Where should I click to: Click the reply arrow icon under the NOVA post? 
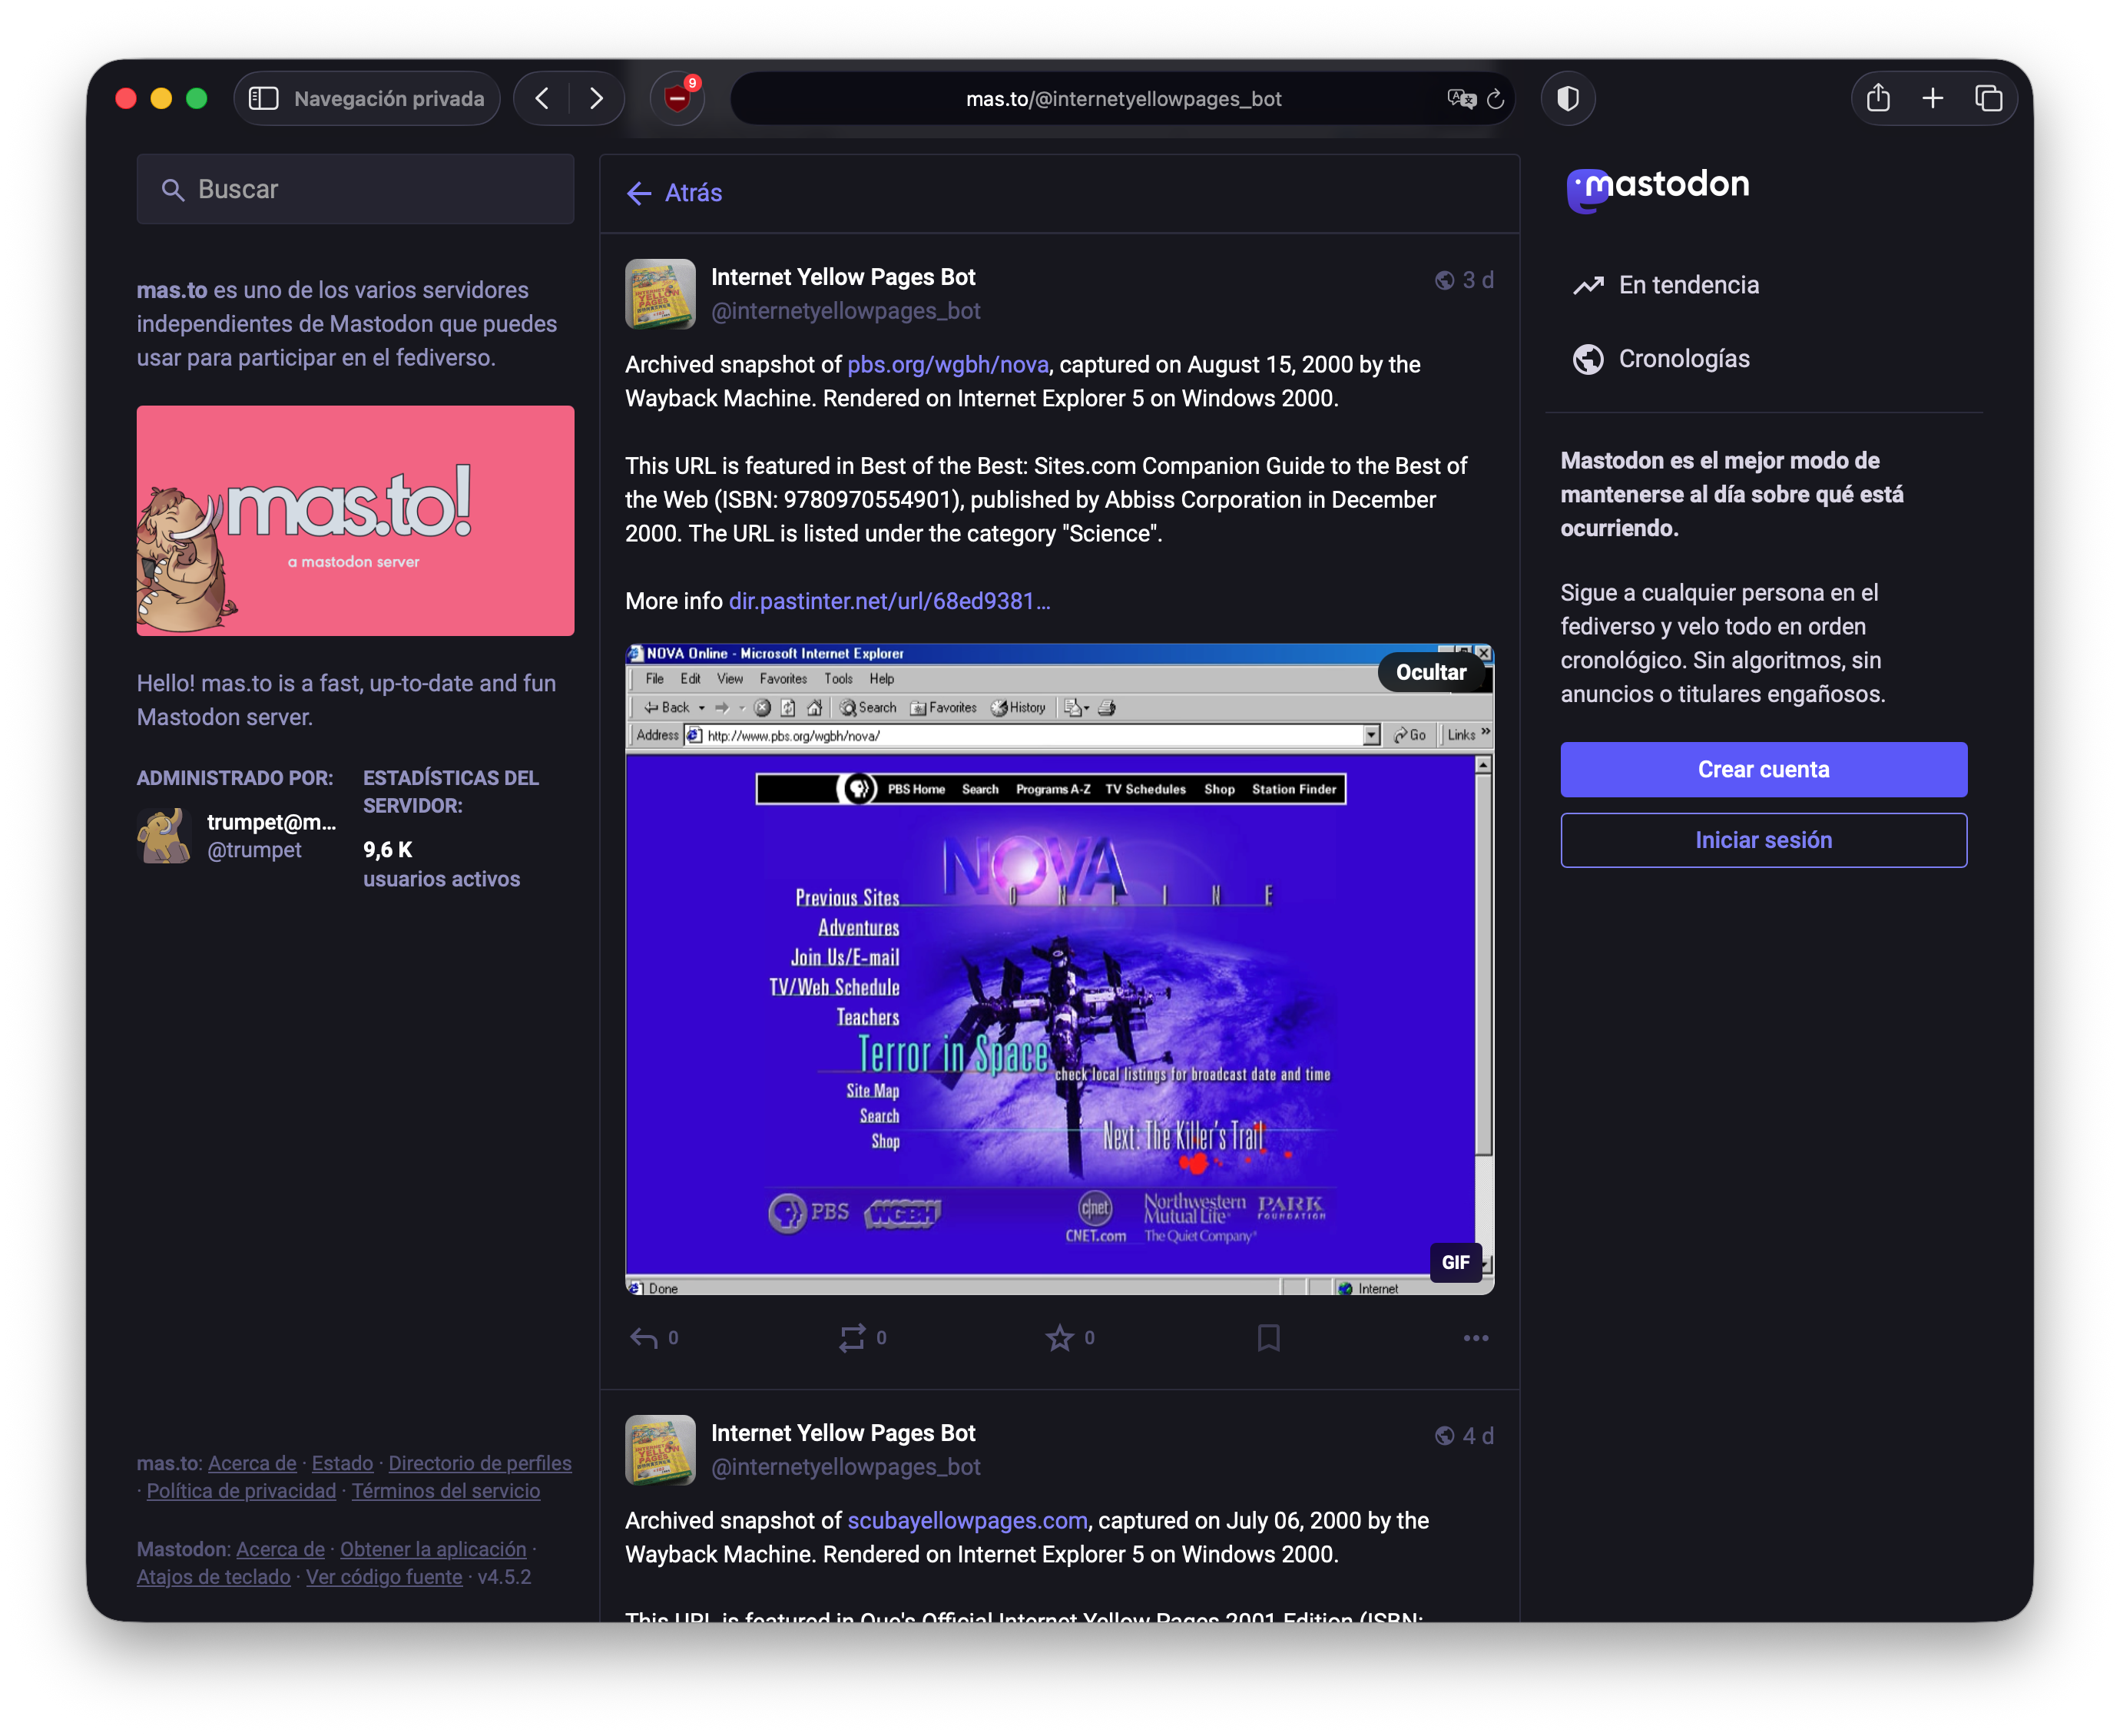(644, 1338)
